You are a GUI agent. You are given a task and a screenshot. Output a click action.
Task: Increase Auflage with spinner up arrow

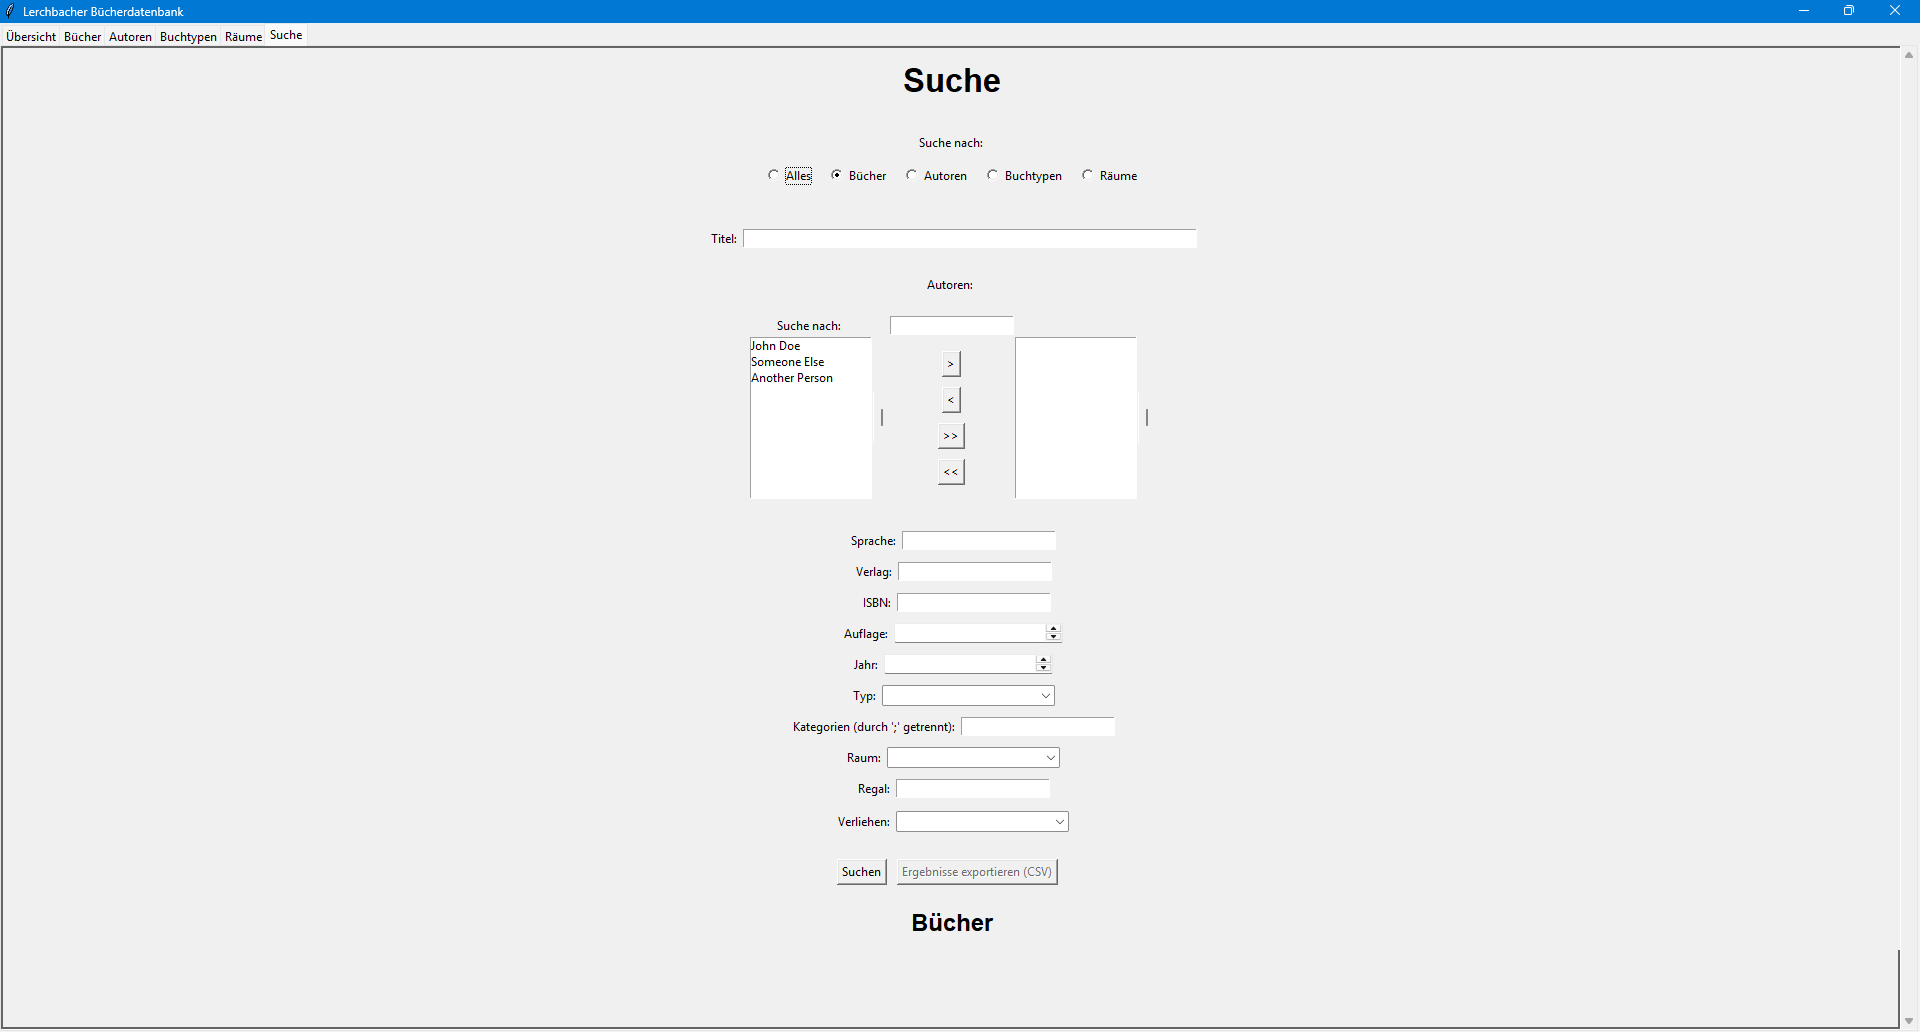1053,629
